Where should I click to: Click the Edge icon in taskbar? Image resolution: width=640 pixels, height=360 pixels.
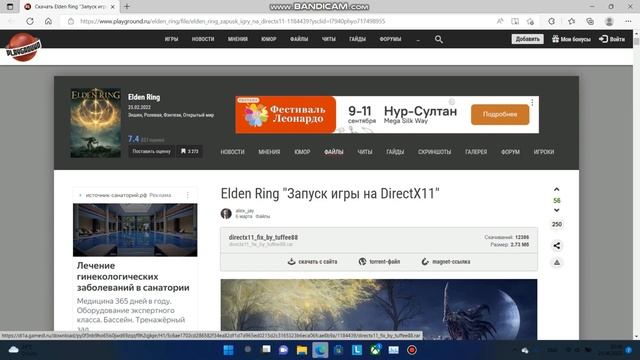click(x=320, y=350)
